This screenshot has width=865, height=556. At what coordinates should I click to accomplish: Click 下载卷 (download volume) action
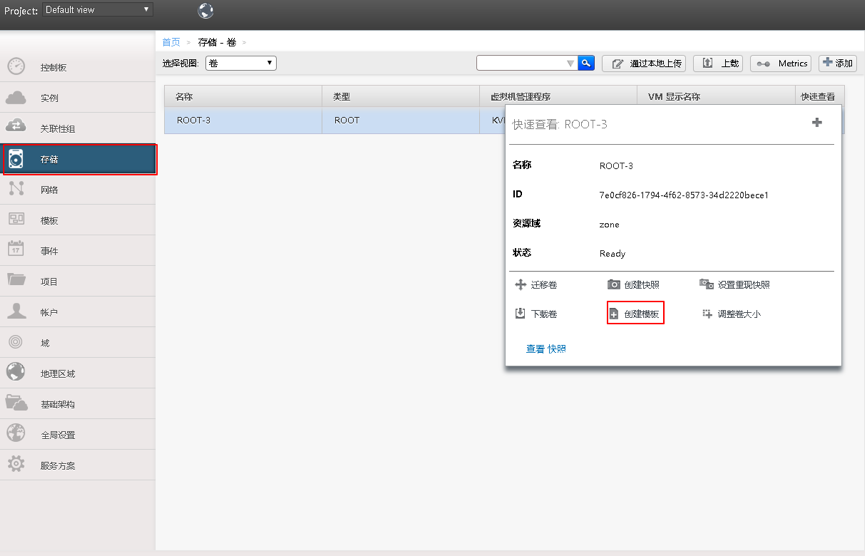[536, 314]
